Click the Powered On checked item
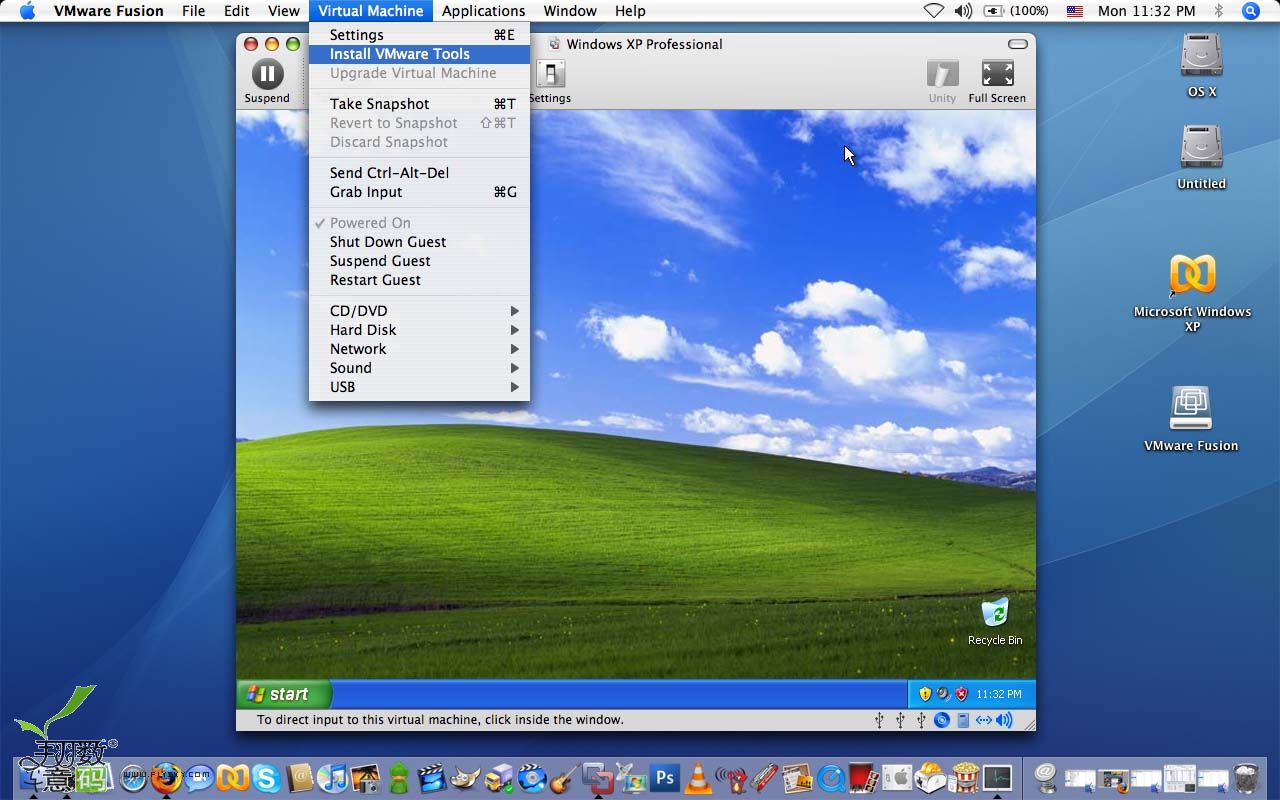 (x=370, y=223)
